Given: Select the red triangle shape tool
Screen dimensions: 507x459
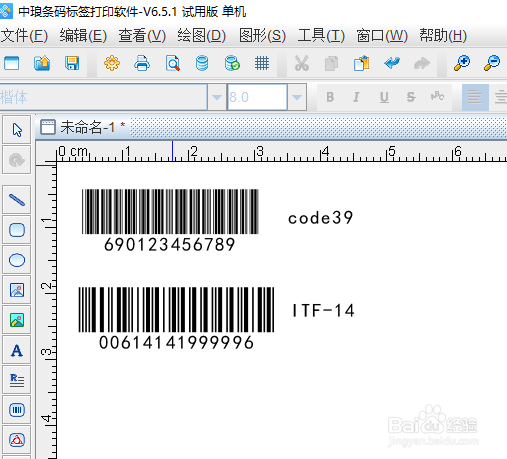Looking at the screenshot, I should pos(17,440).
